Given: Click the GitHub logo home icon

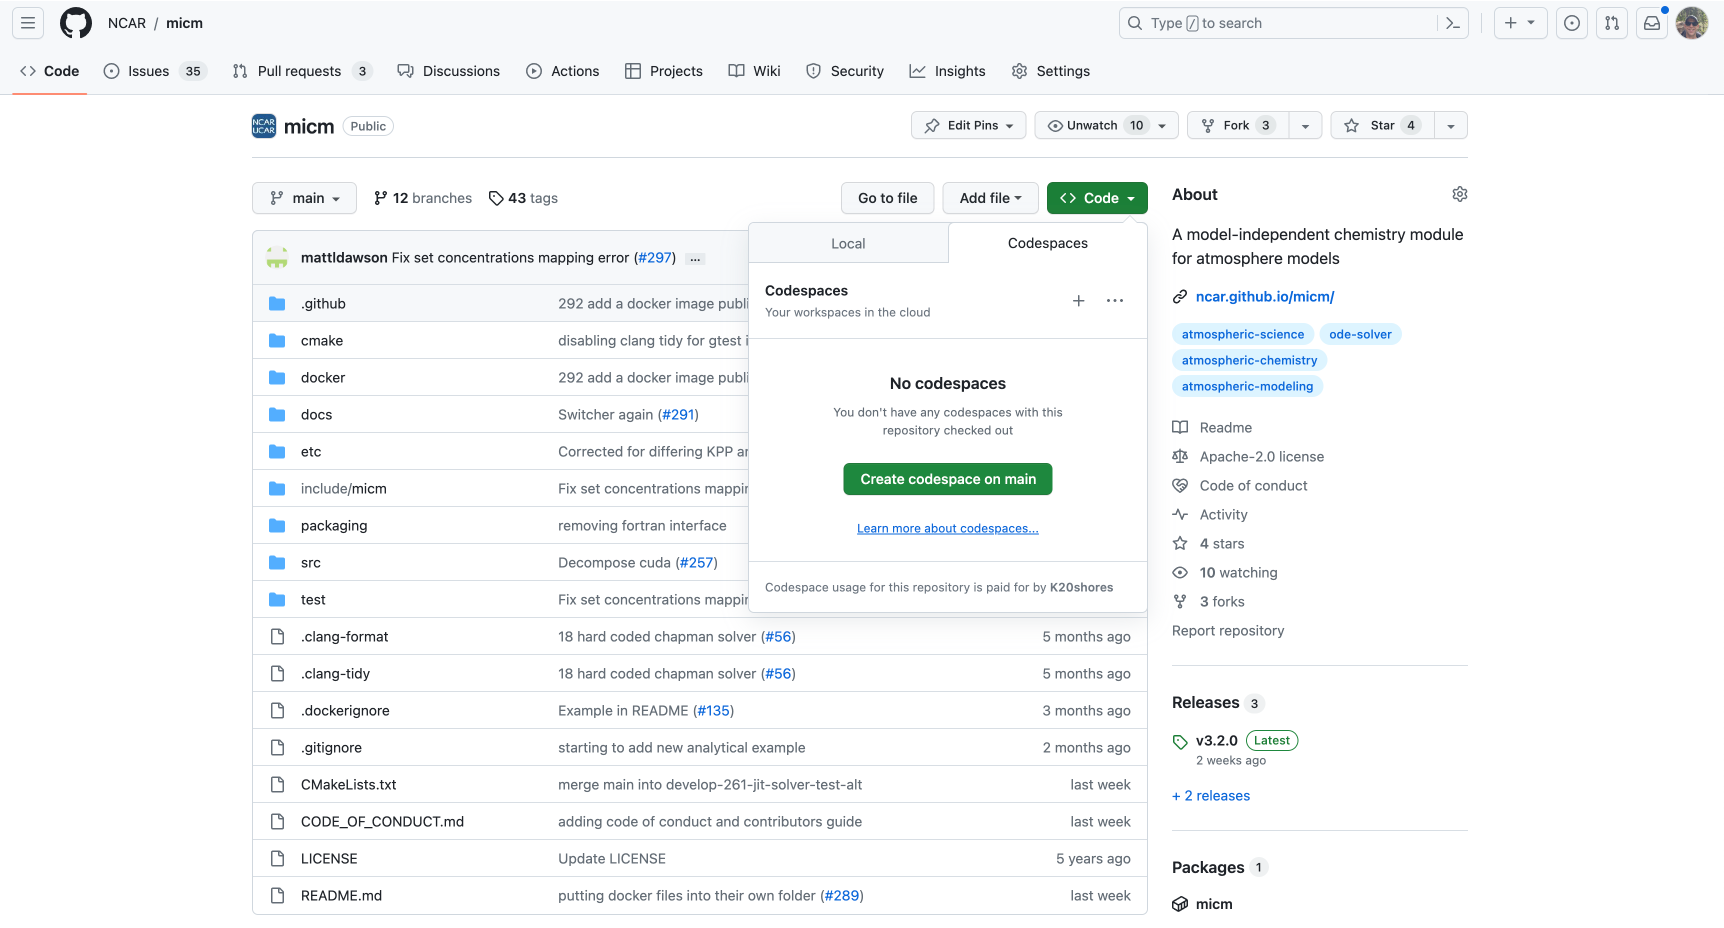Looking at the screenshot, I should pos(76,23).
